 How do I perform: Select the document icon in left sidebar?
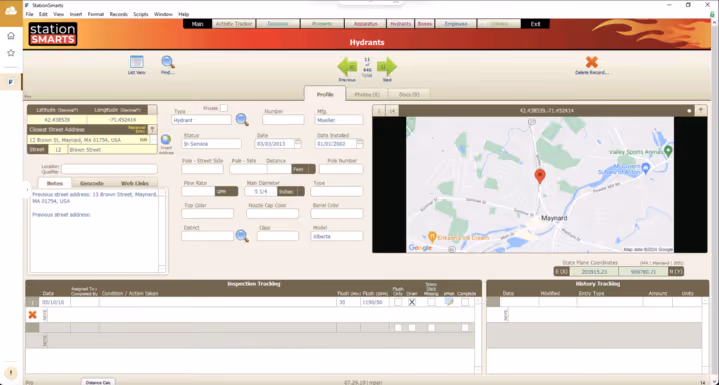click(x=11, y=82)
